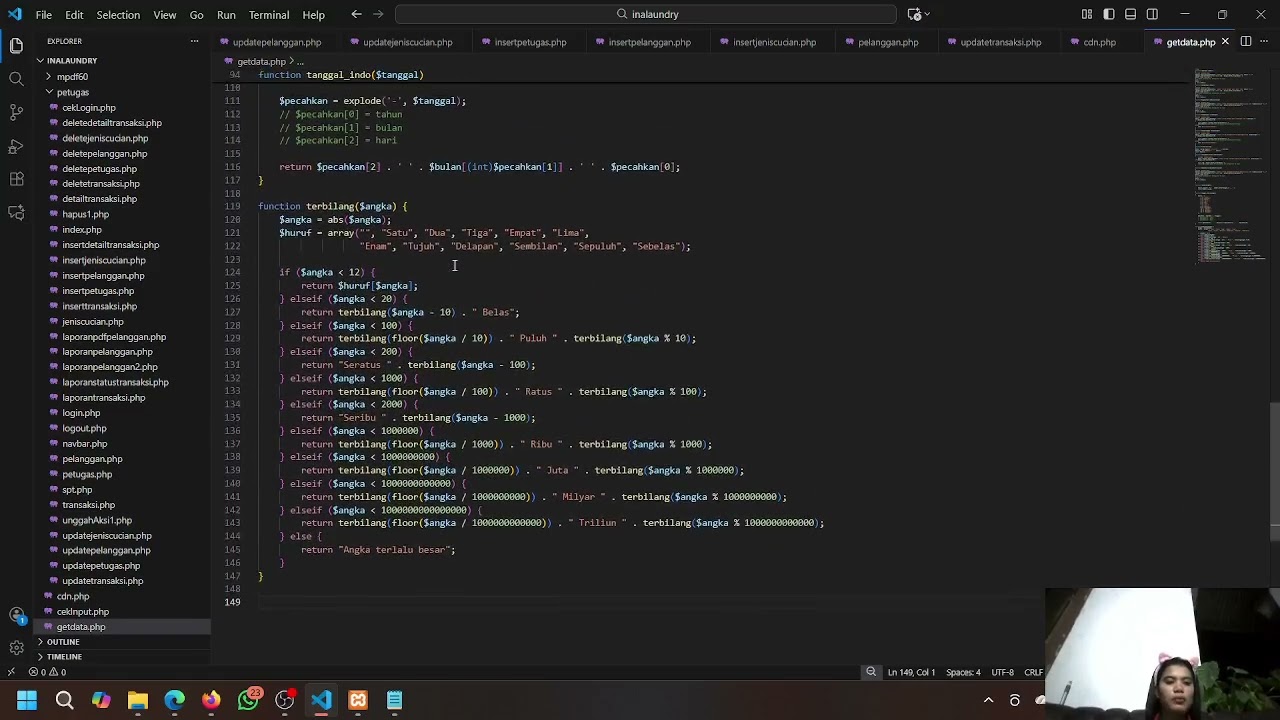Go forward with the navigation arrow

pos(380,14)
